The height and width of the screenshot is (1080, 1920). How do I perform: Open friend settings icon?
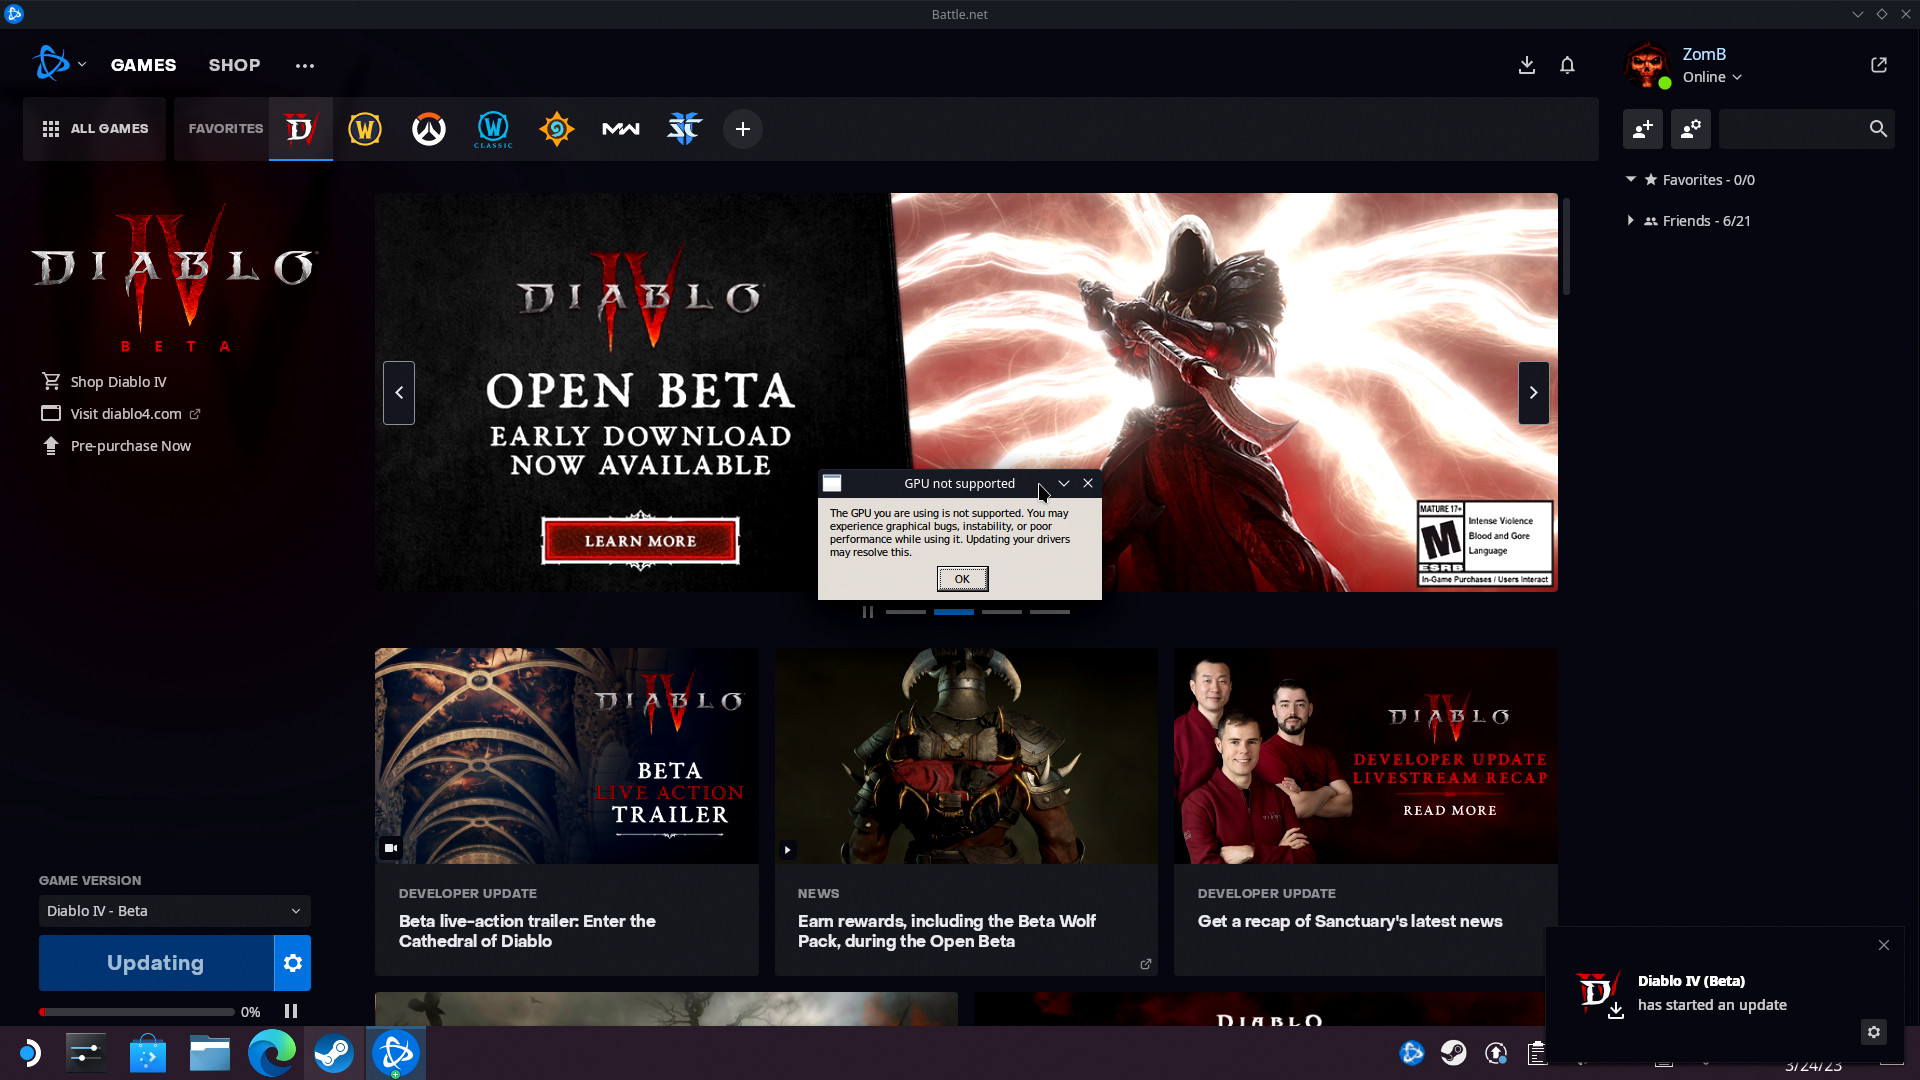click(x=1691, y=129)
